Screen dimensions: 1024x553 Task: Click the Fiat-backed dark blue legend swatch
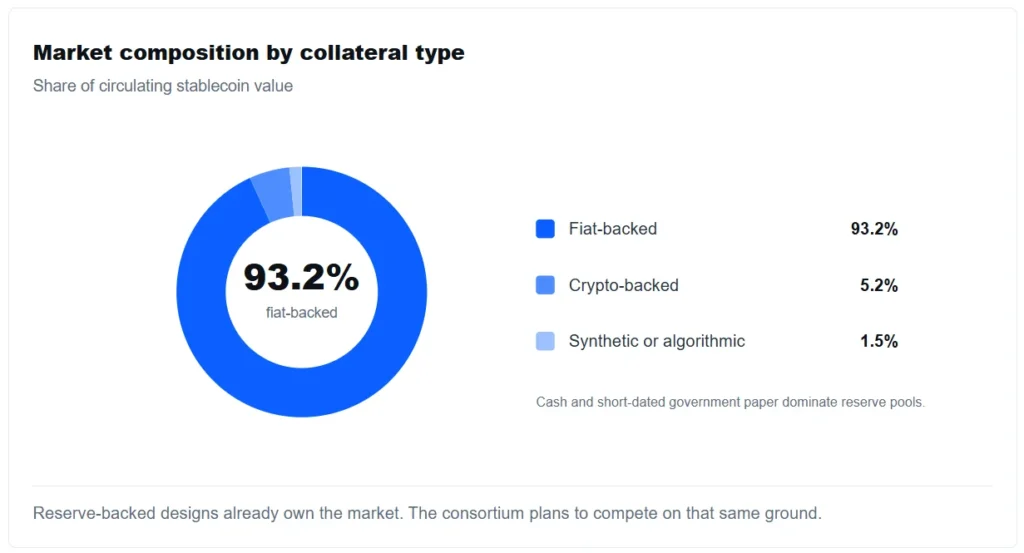[545, 229]
